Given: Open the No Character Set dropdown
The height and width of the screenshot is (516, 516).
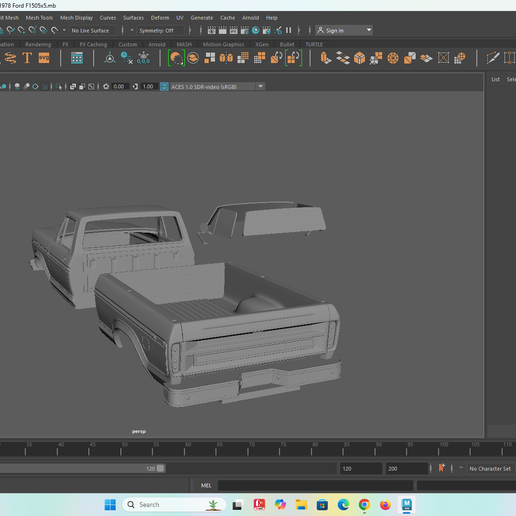Looking at the screenshot, I should click(490, 469).
